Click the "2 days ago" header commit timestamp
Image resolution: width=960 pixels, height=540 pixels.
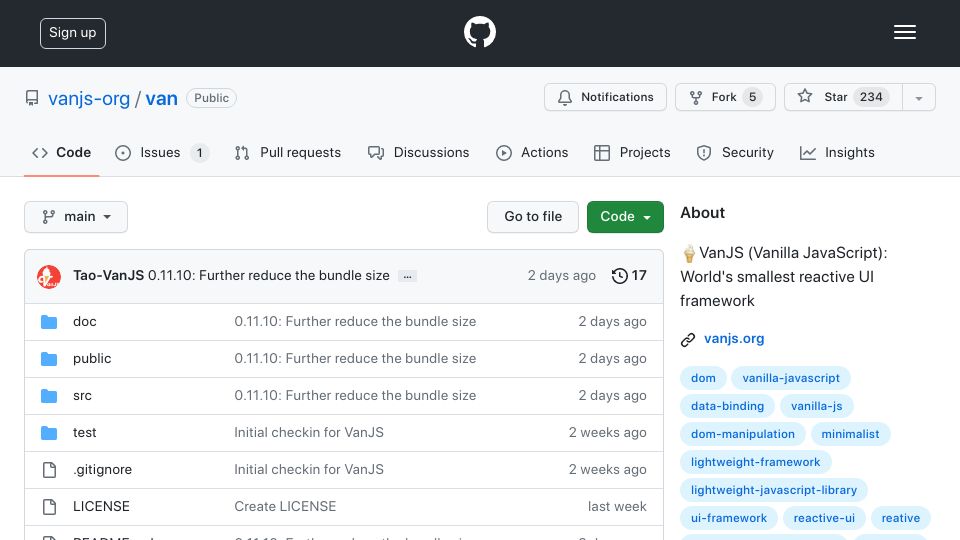[x=561, y=276]
